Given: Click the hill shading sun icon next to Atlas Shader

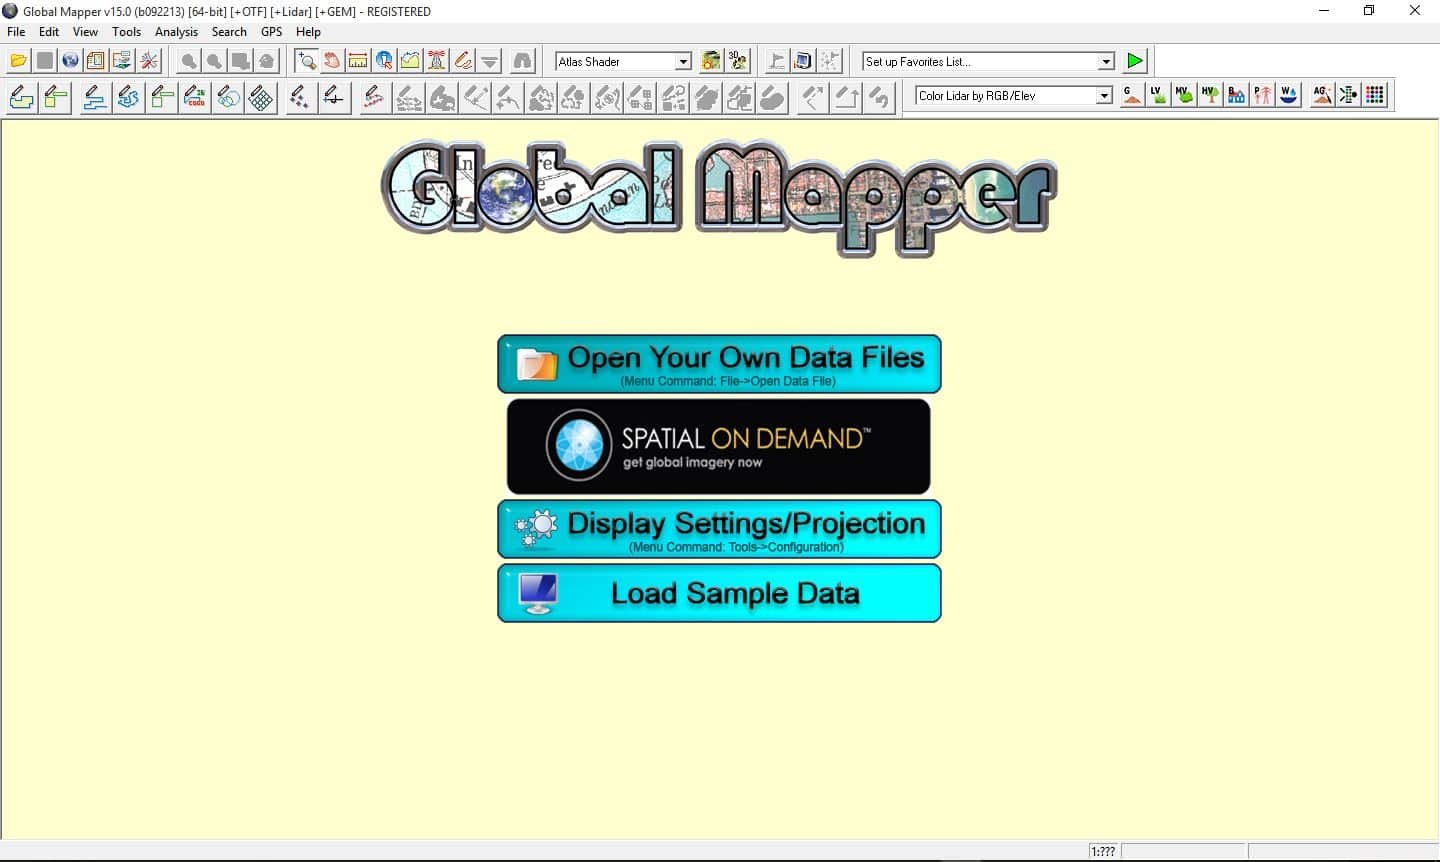Looking at the screenshot, I should pyautogui.click(x=711, y=61).
